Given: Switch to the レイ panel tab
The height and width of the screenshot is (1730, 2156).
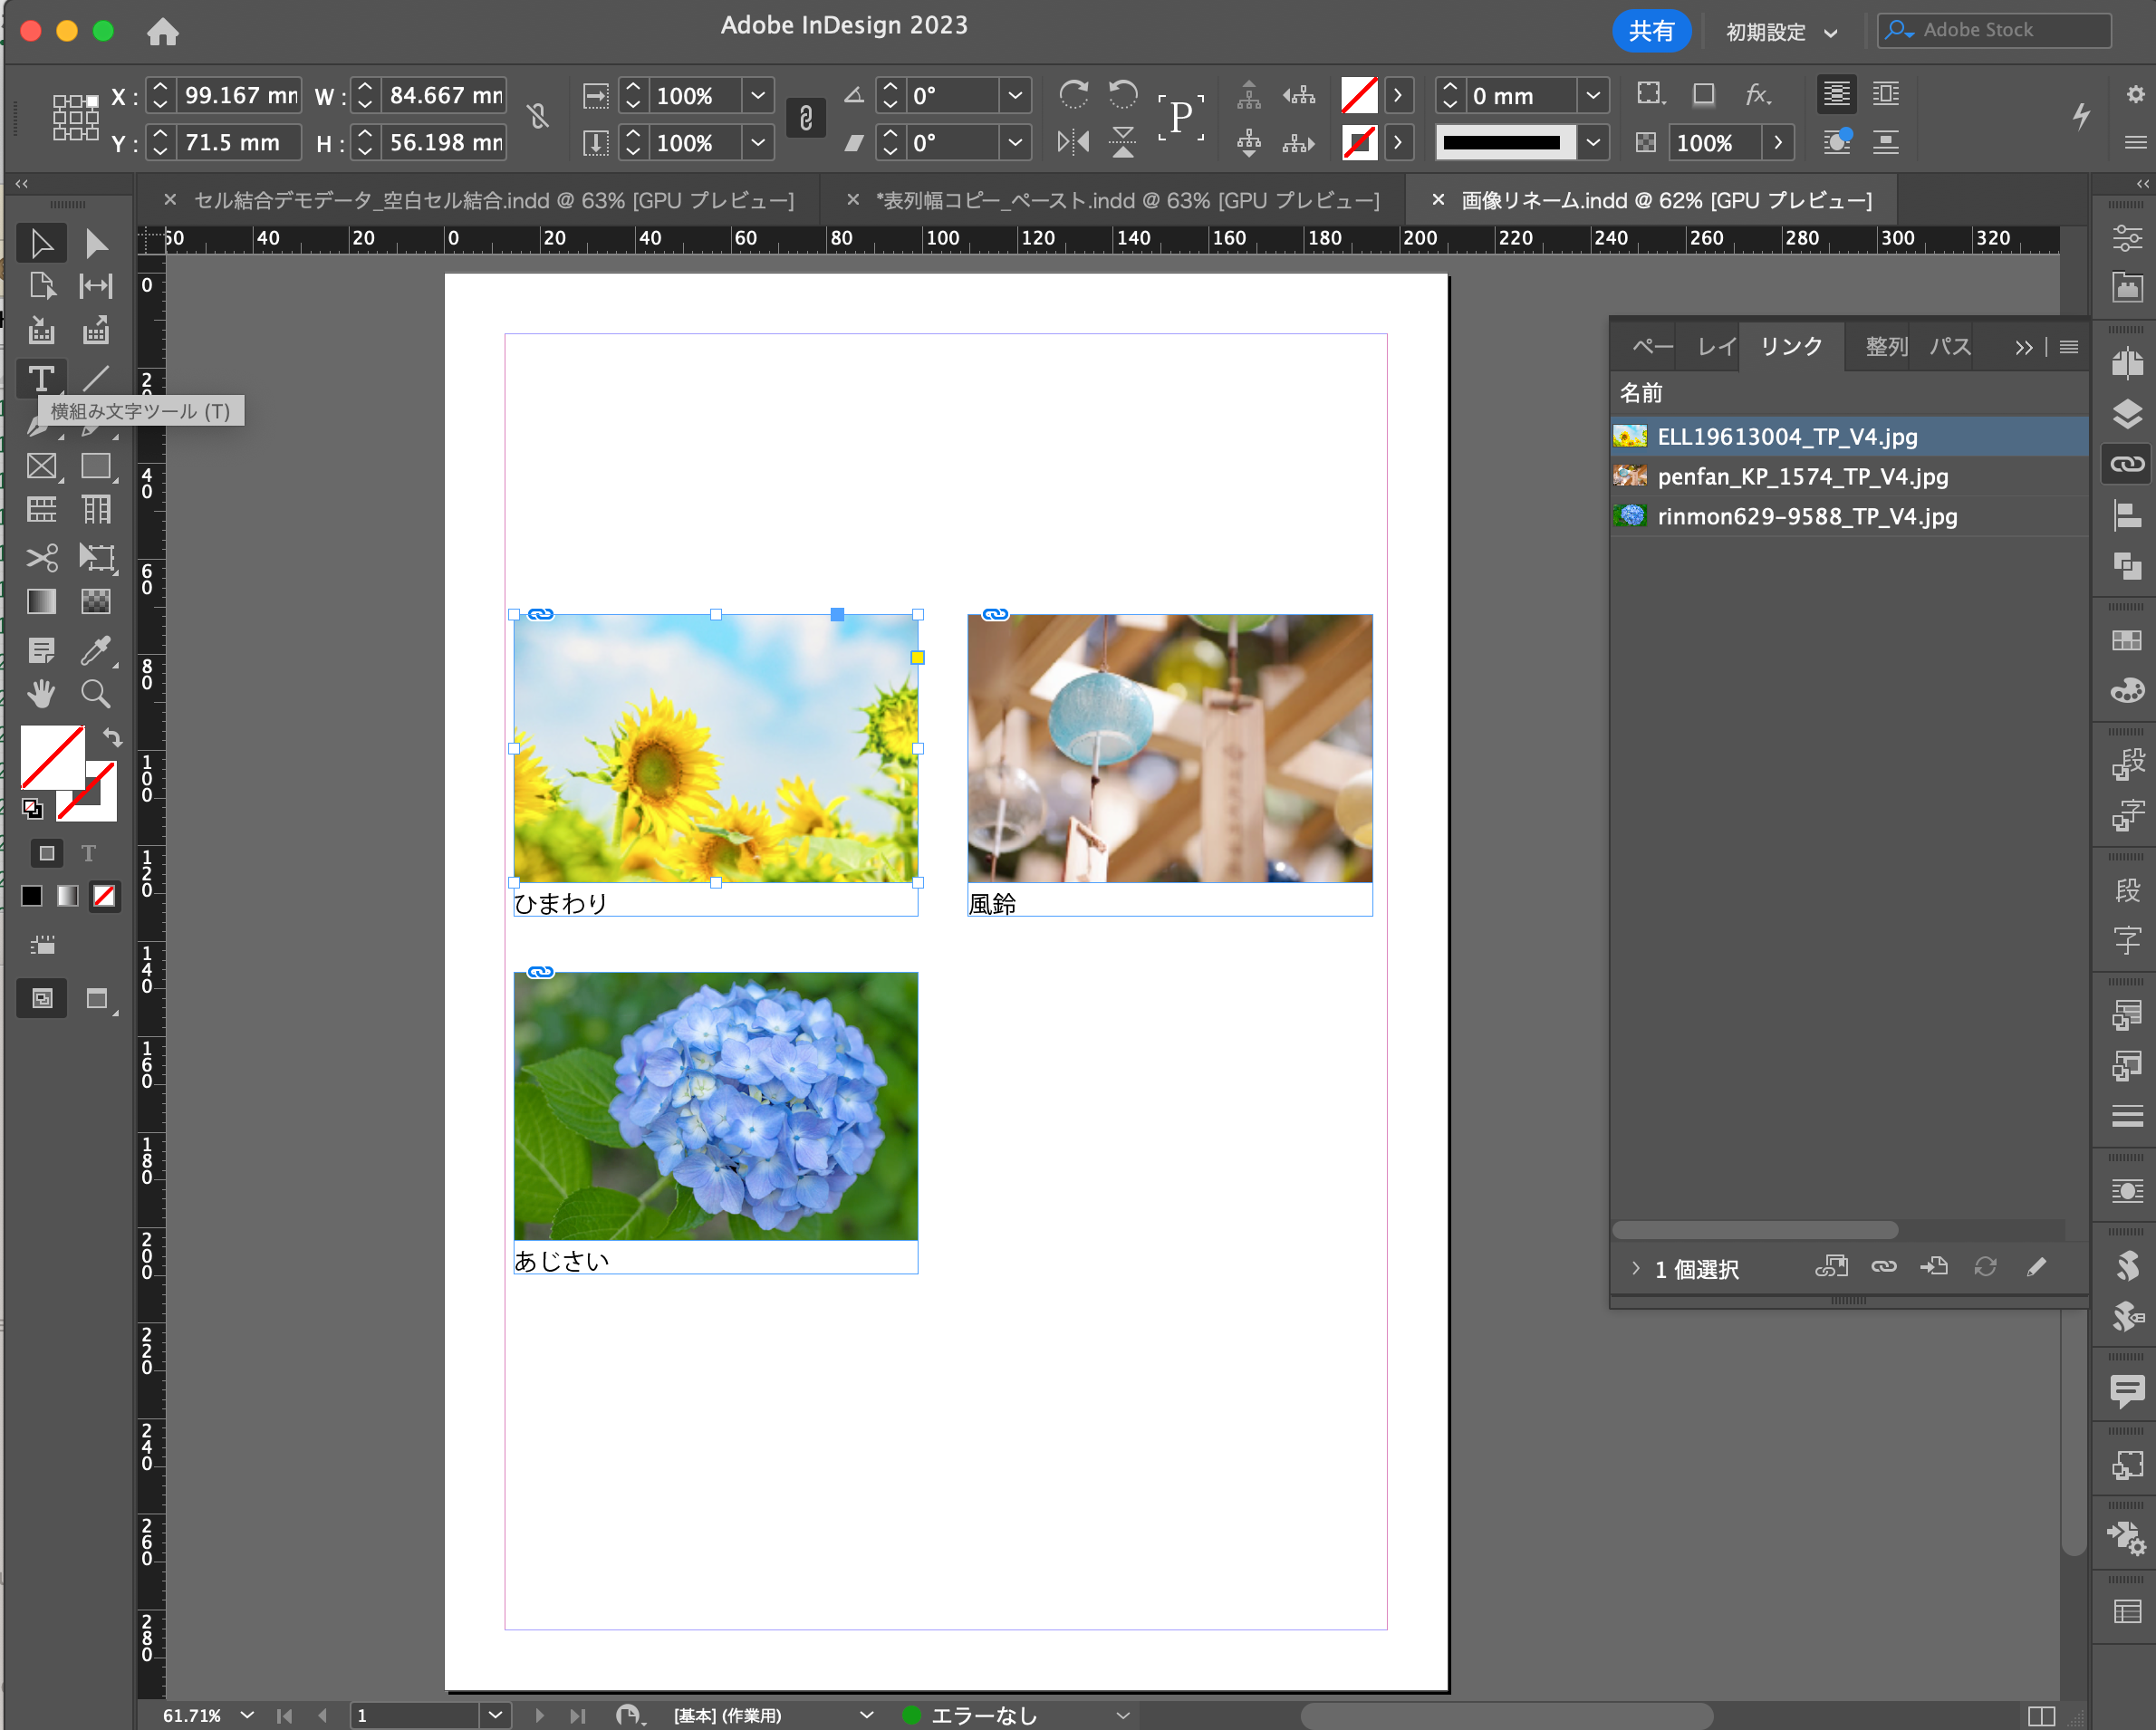Looking at the screenshot, I should coord(1716,347).
